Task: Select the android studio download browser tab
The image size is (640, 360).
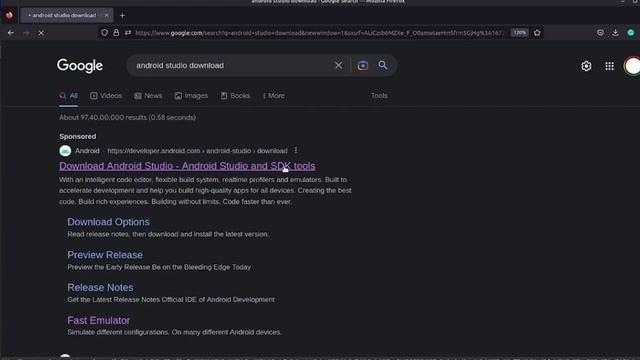Action: tap(67, 15)
